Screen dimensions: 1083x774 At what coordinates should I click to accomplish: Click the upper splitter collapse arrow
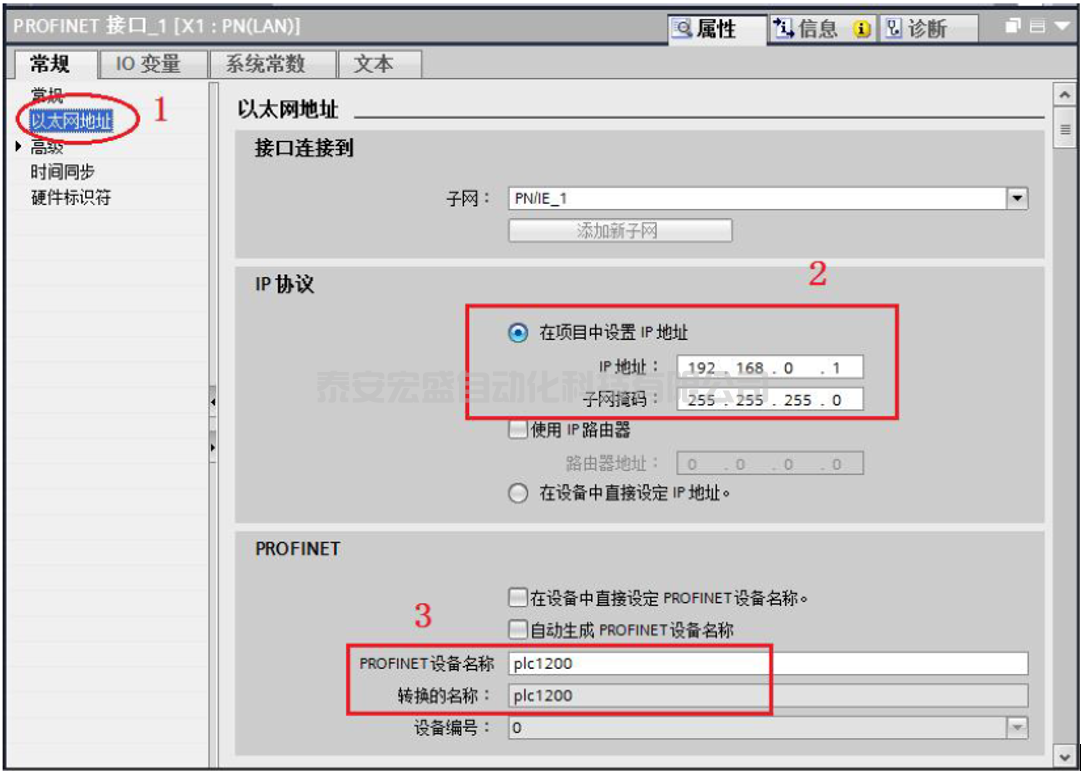pyautogui.click(x=213, y=402)
